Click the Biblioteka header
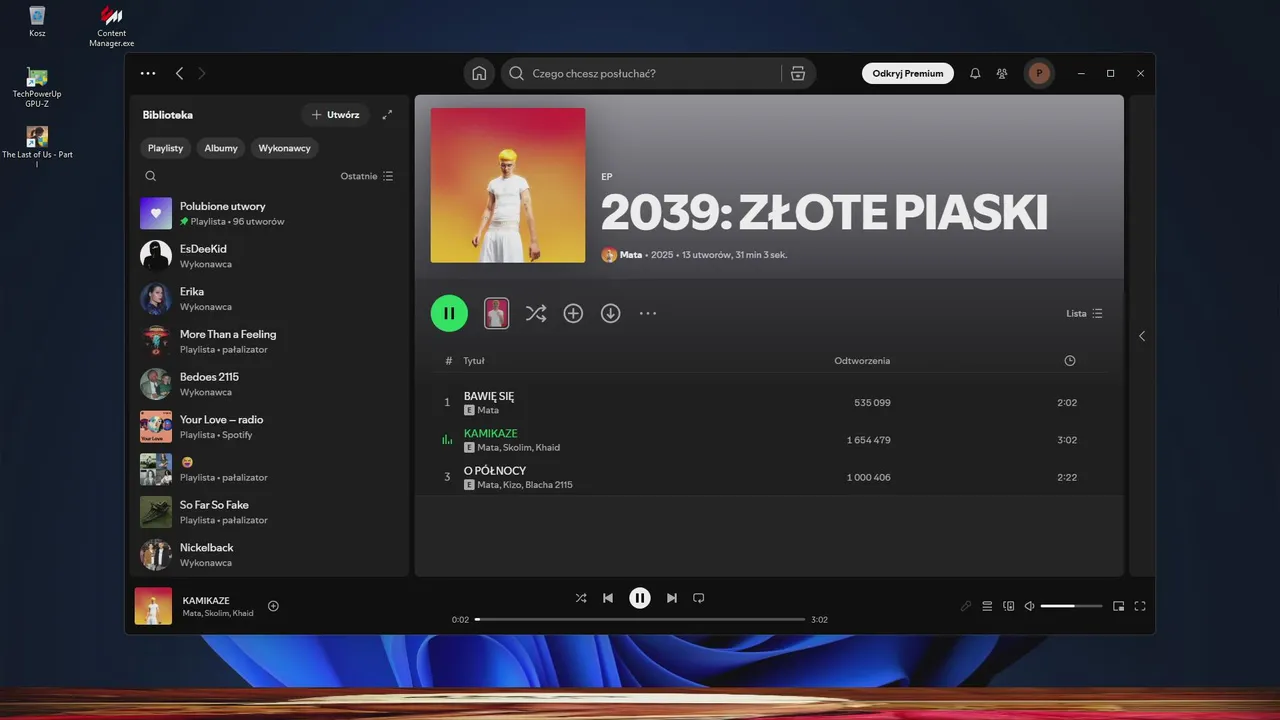The width and height of the screenshot is (1280, 720). [x=168, y=115]
